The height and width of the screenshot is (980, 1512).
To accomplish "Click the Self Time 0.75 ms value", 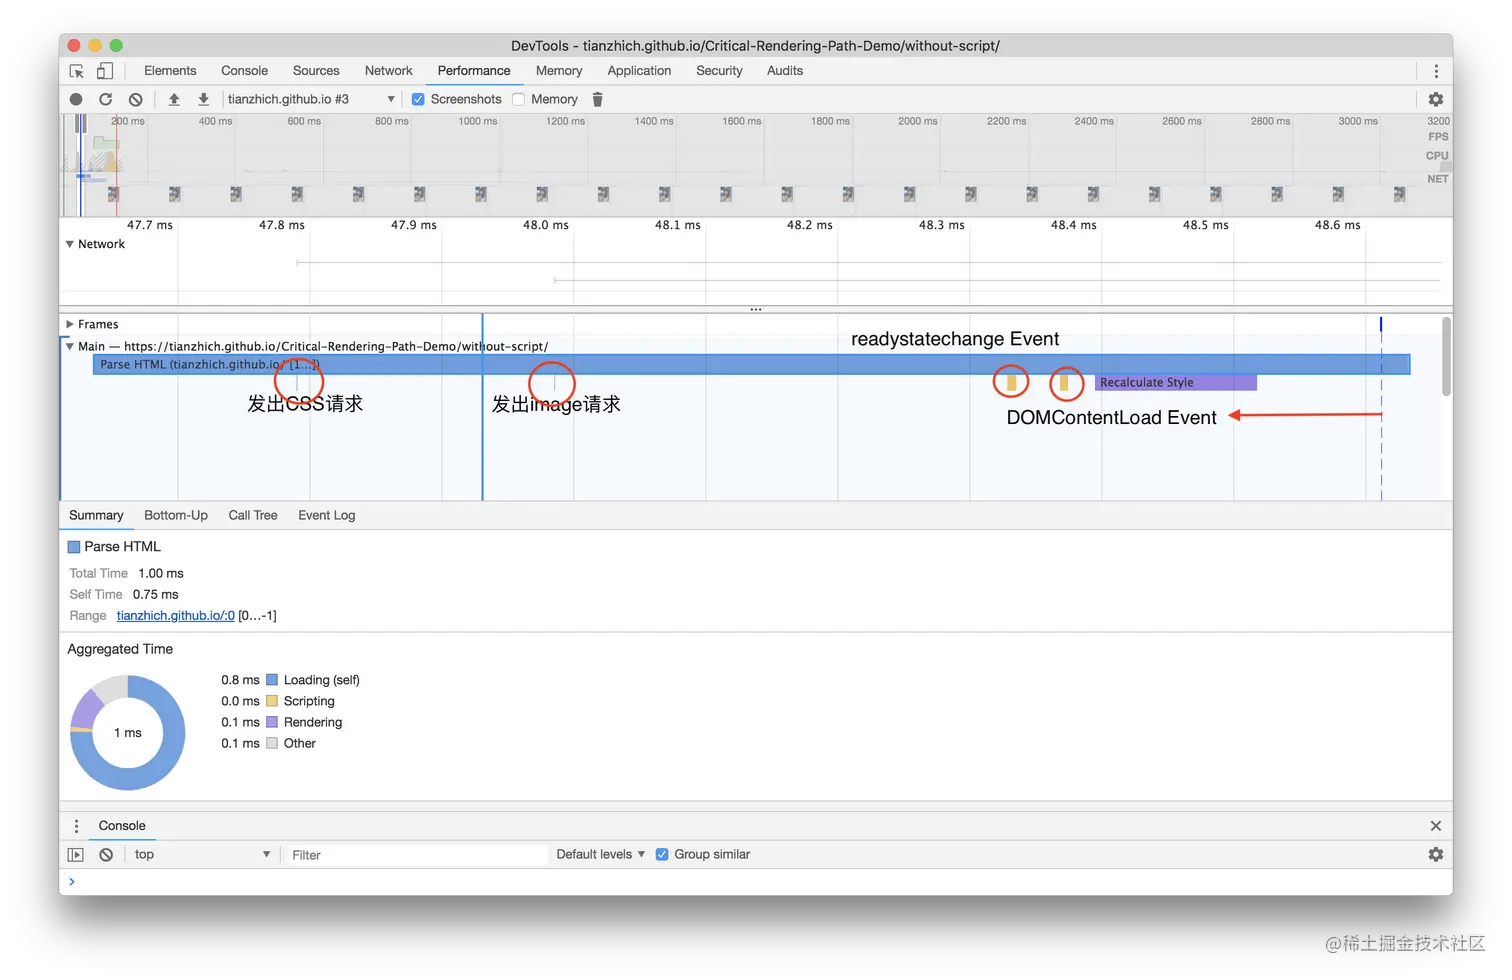I will click(156, 595).
